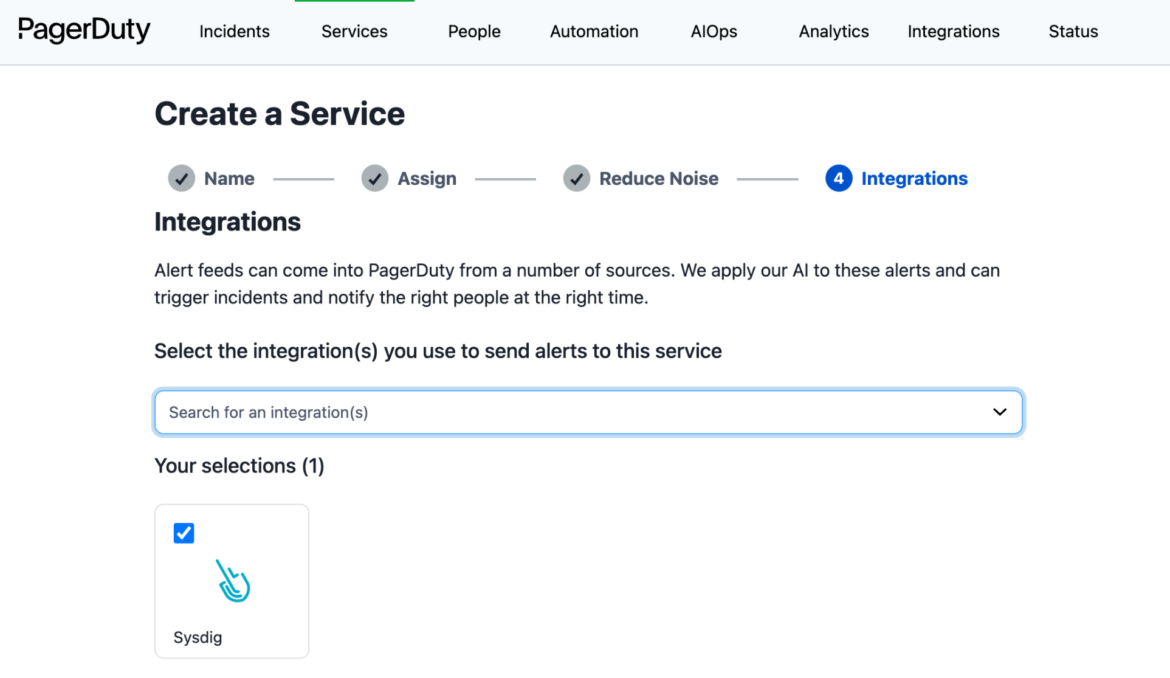Click the PagerDuty logo
1170x678 pixels.
(x=84, y=31)
